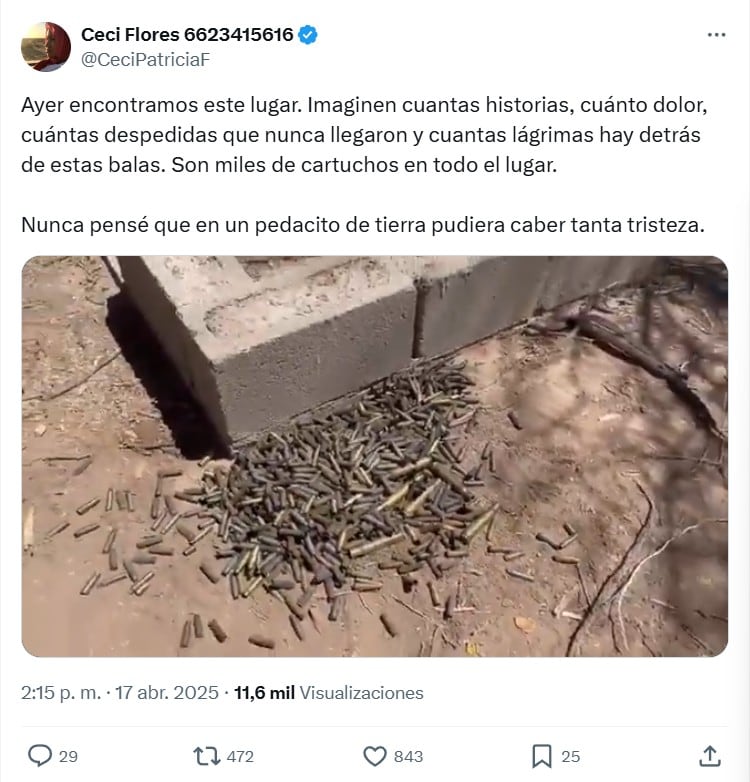Open the @CeciPatriciaF handle link
Viewport: 750px width, 782px height.
click(146, 60)
